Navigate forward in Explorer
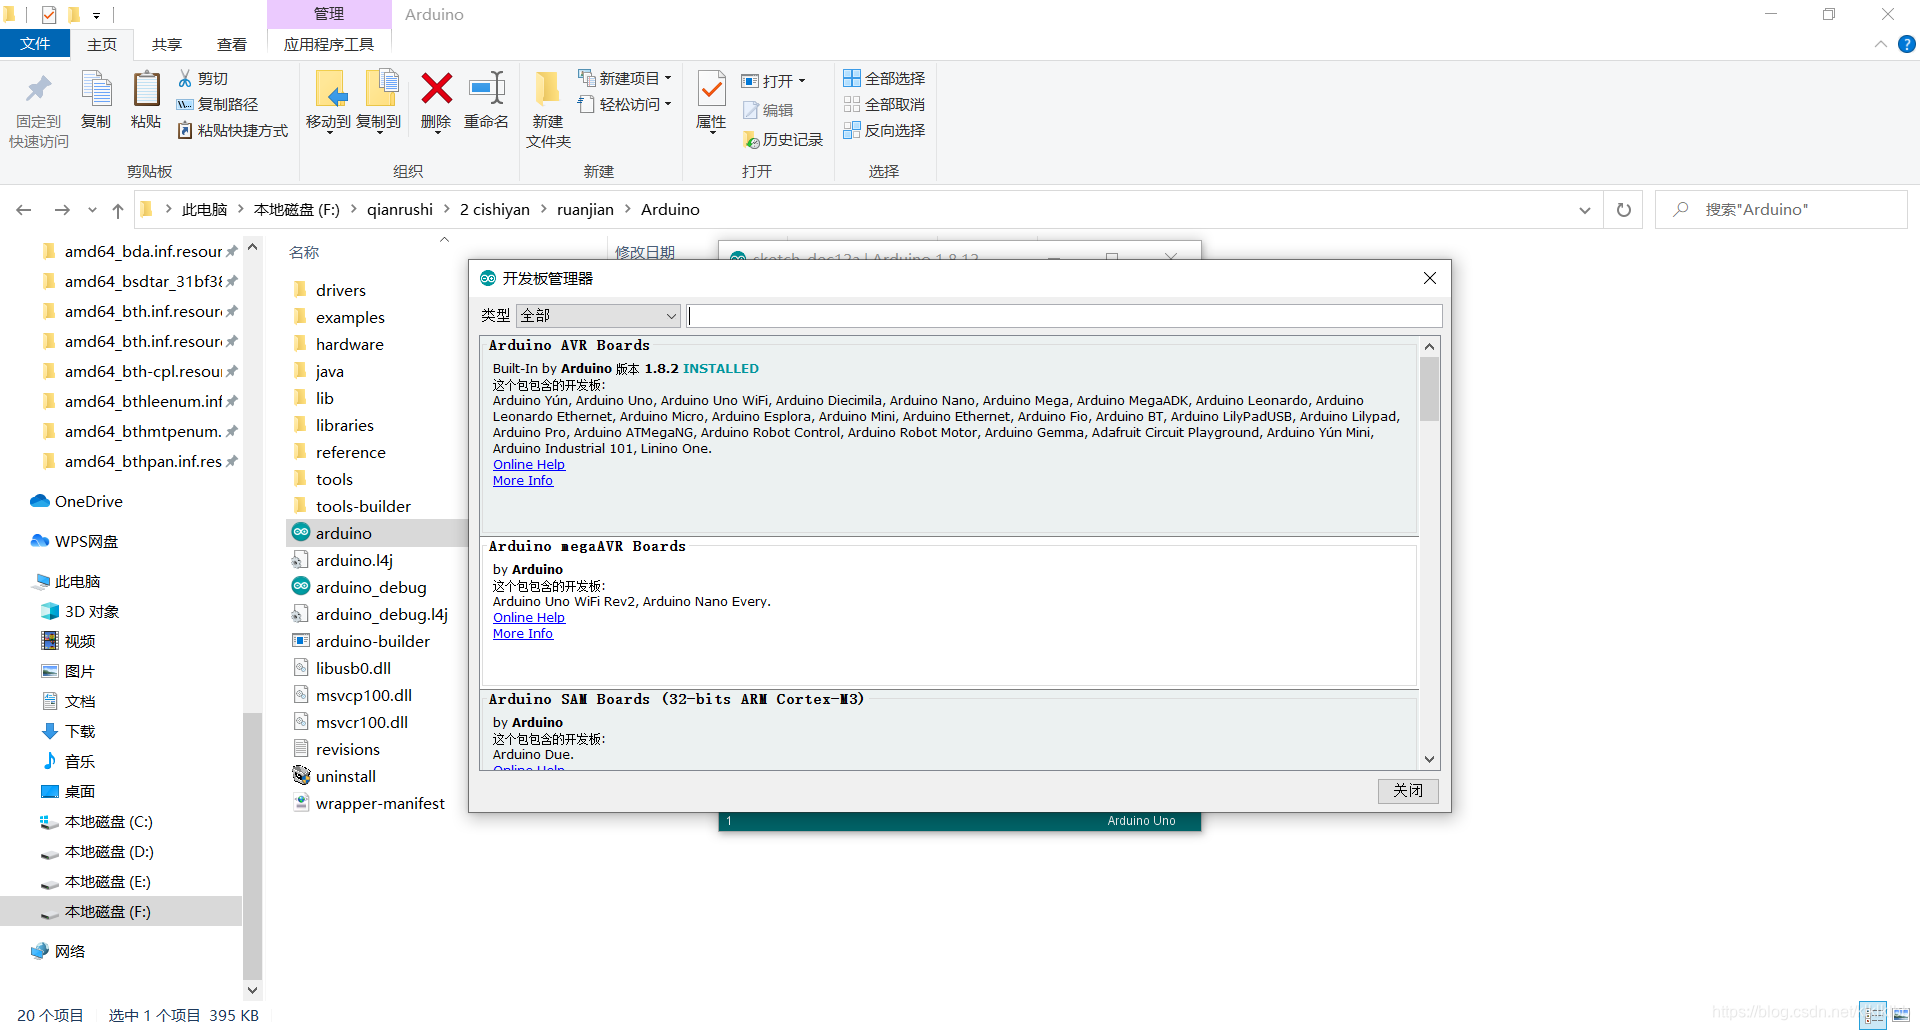 coord(62,210)
